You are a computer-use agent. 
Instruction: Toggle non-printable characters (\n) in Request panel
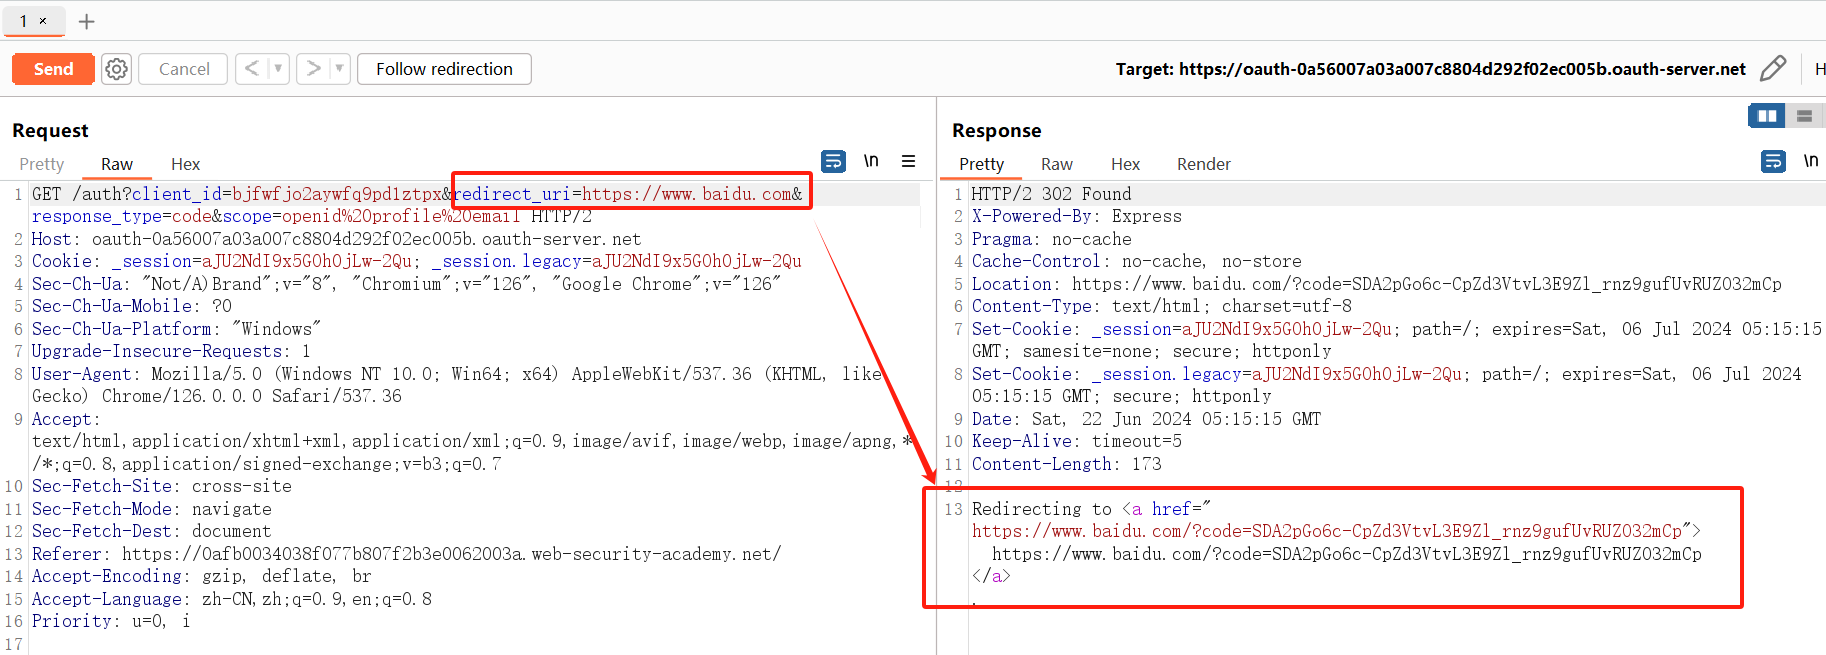pyautogui.click(x=871, y=161)
